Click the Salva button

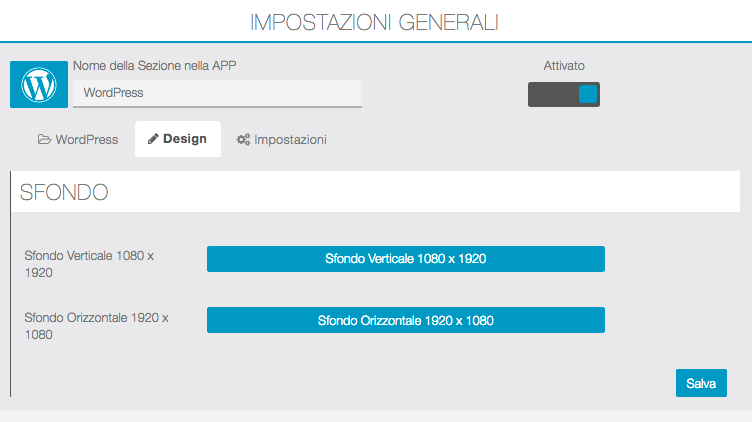[701, 383]
